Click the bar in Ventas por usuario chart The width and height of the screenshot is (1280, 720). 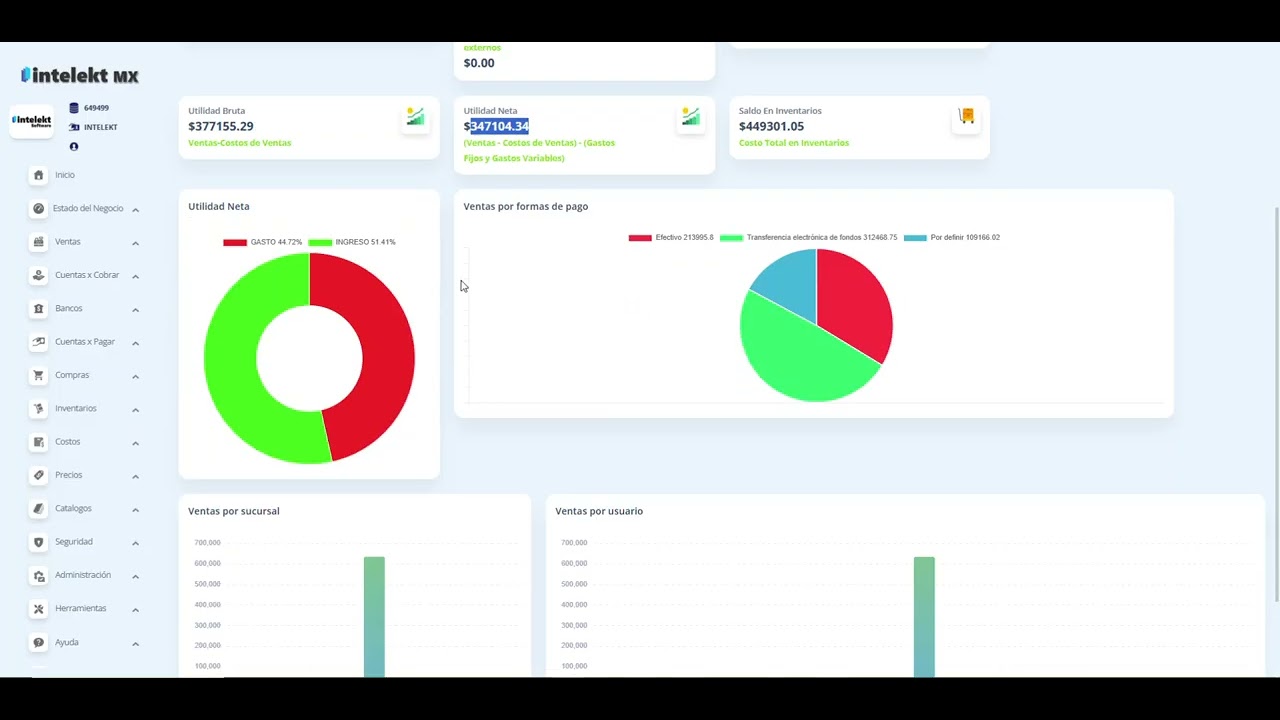coord(924,617)
